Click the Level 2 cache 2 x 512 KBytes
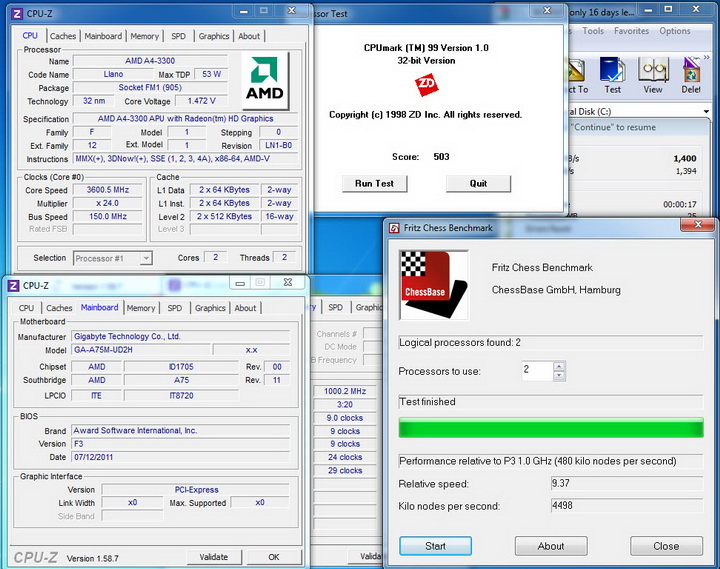Viewport: 720px width, 569px height. [224, 216]
